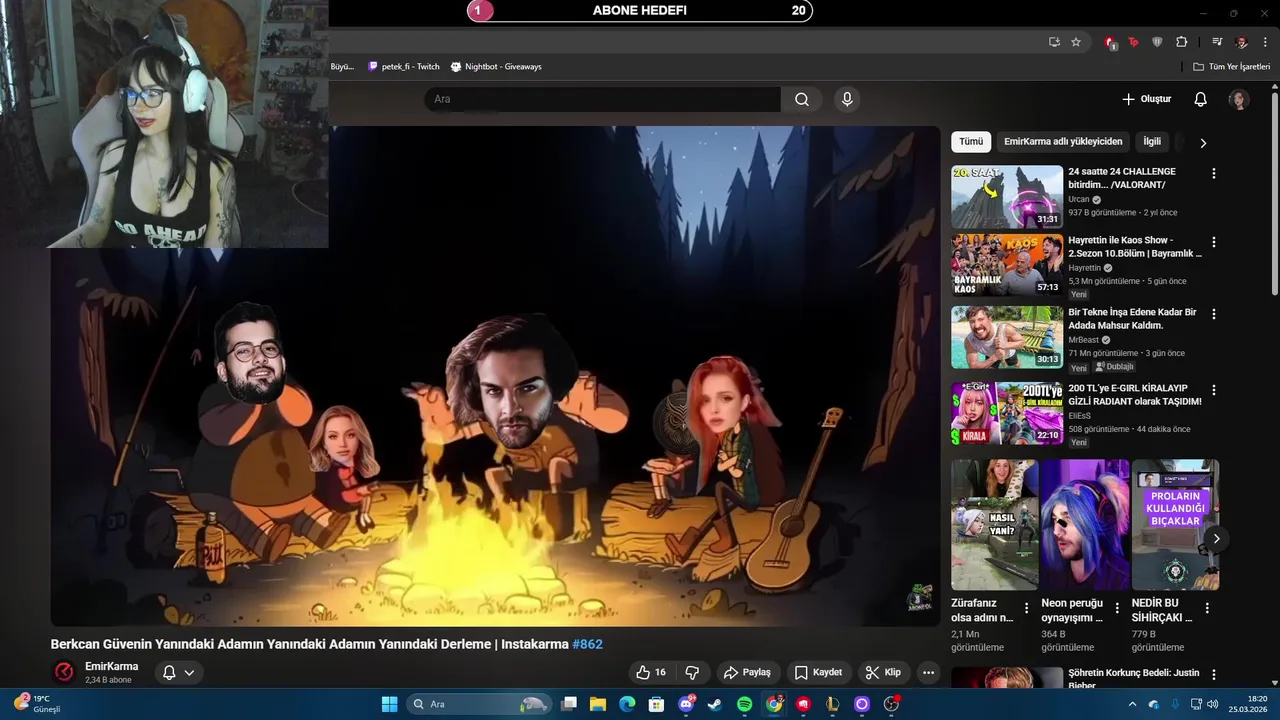Viewport: 1280px width, 720px height.
Task: Open the MrBeast Bir Tekne İnşa thumbnail
Action: pos(1007,337)
